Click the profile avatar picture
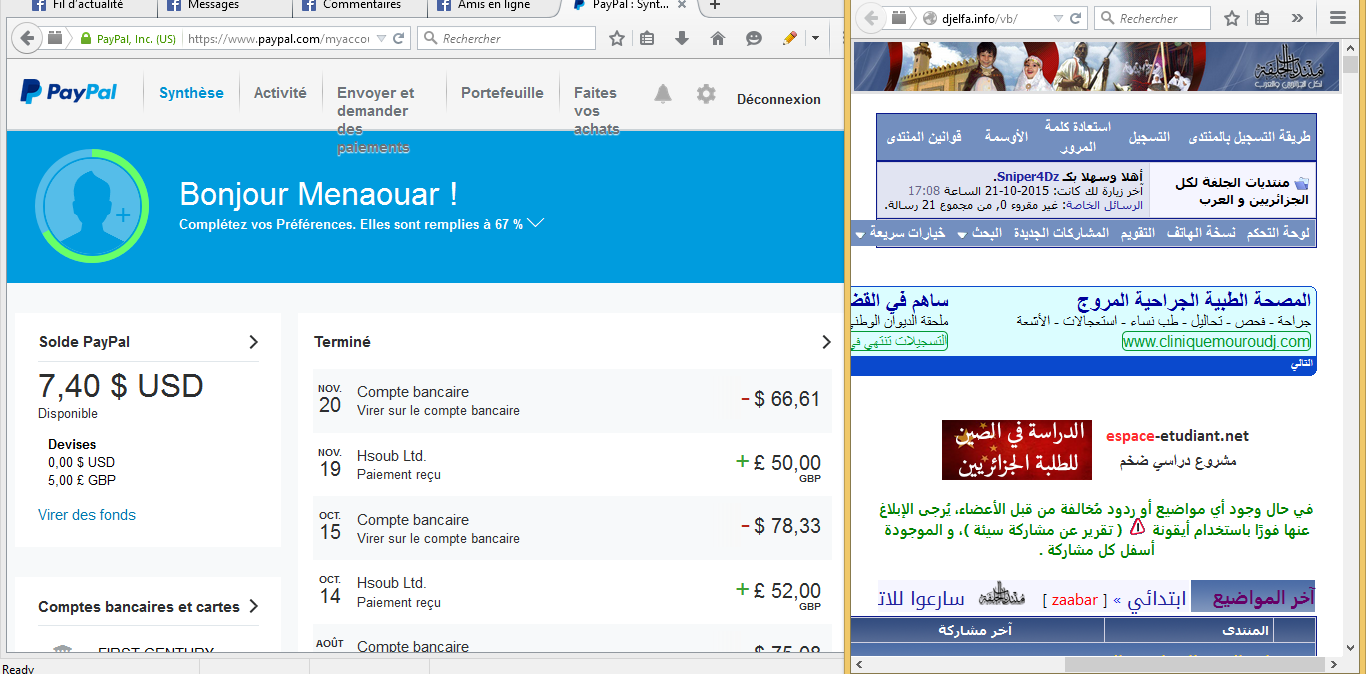 [92, 207]
